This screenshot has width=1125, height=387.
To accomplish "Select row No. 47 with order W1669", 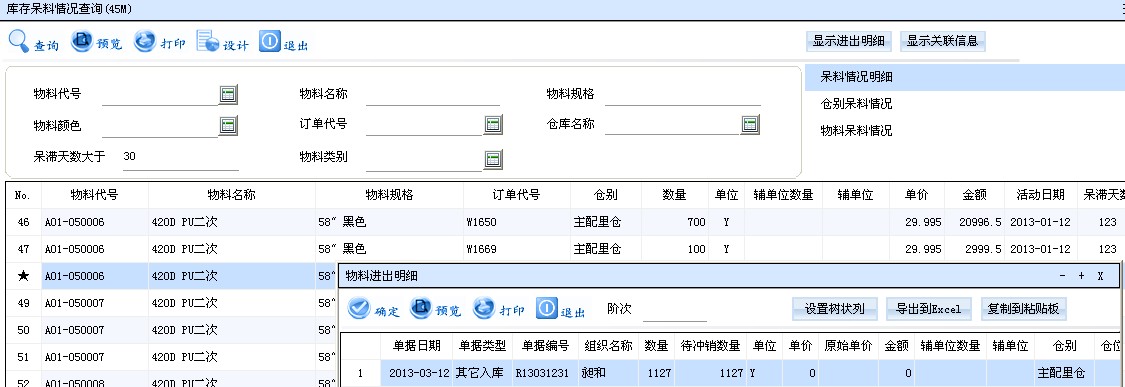I will coord(565,249).
